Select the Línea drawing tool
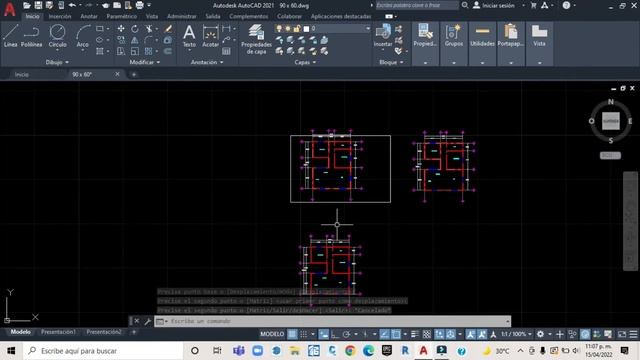 click(11, 36)
